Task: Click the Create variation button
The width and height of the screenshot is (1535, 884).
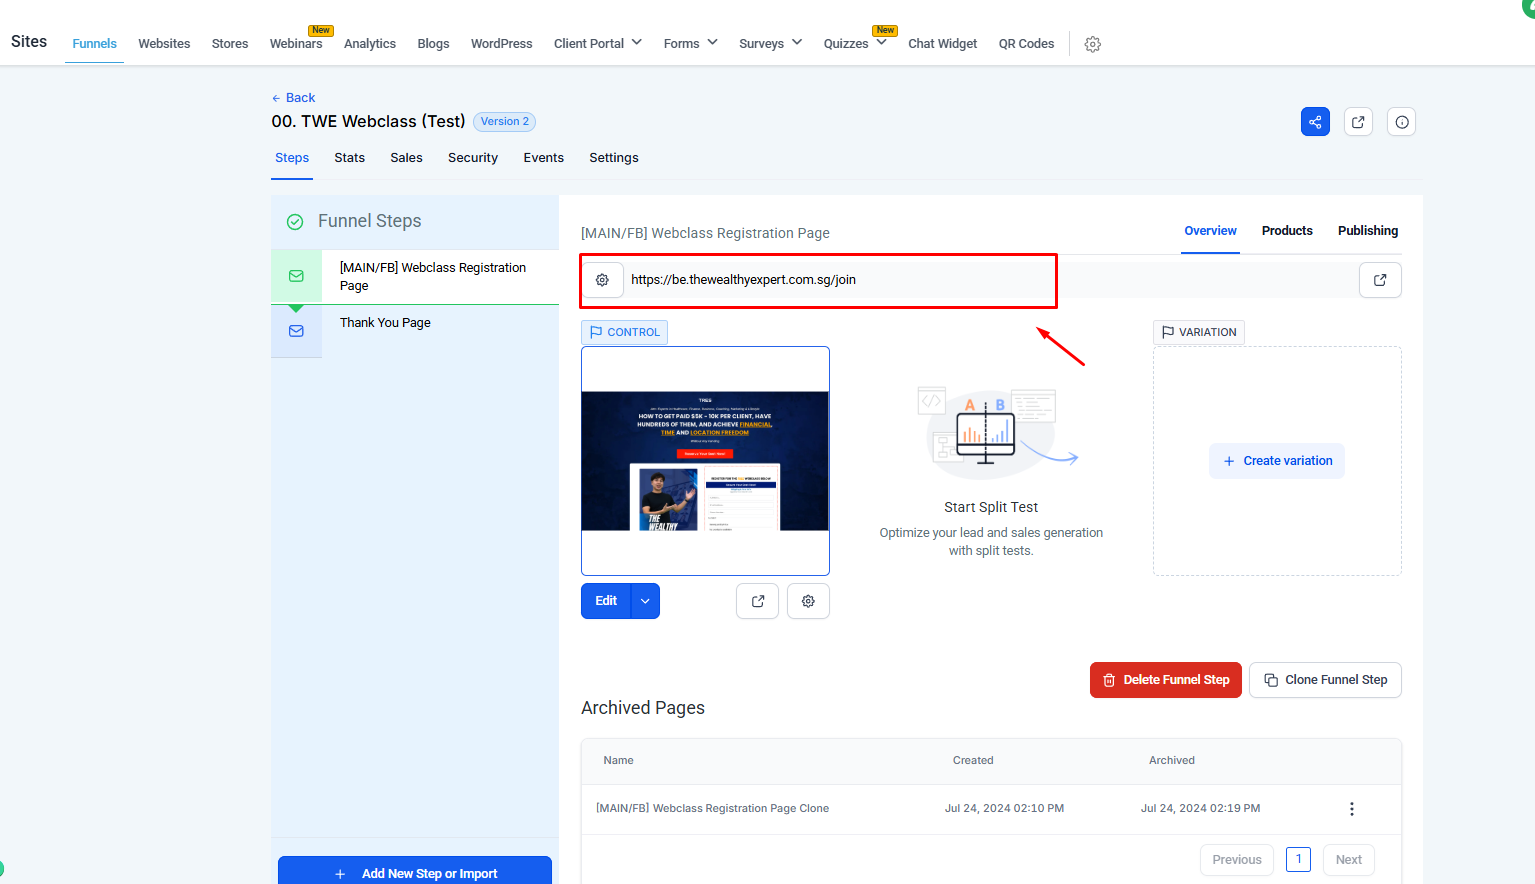Action: point(1277,461)
